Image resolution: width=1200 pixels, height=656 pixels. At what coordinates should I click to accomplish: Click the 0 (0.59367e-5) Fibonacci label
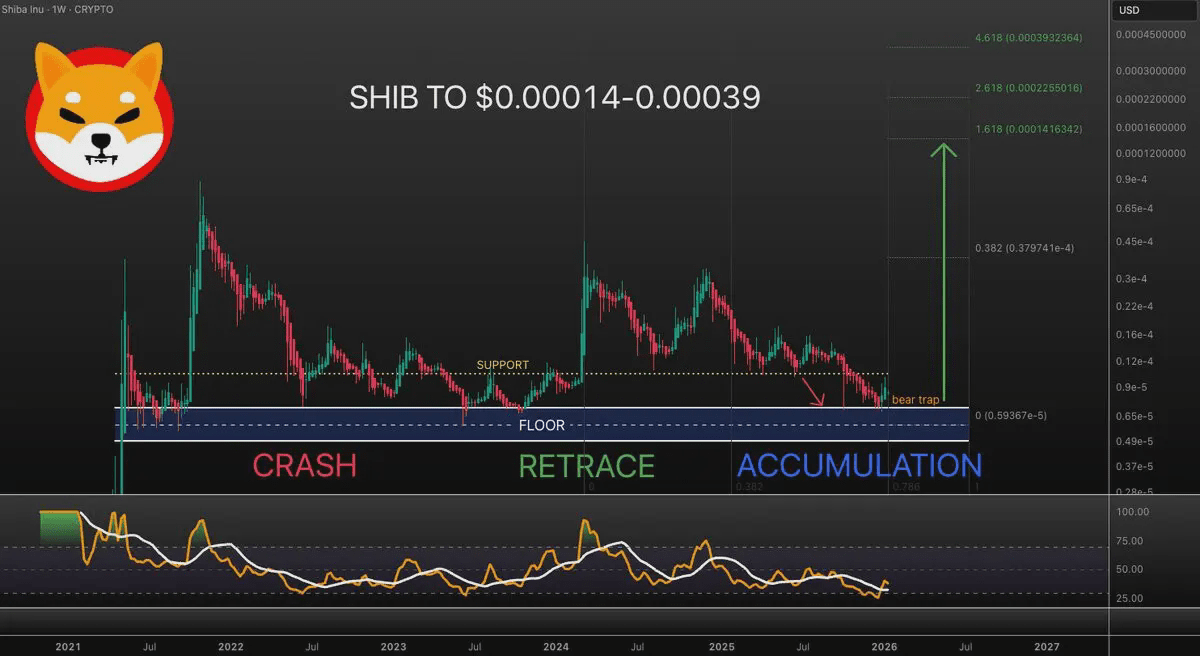pos(1010,415)
